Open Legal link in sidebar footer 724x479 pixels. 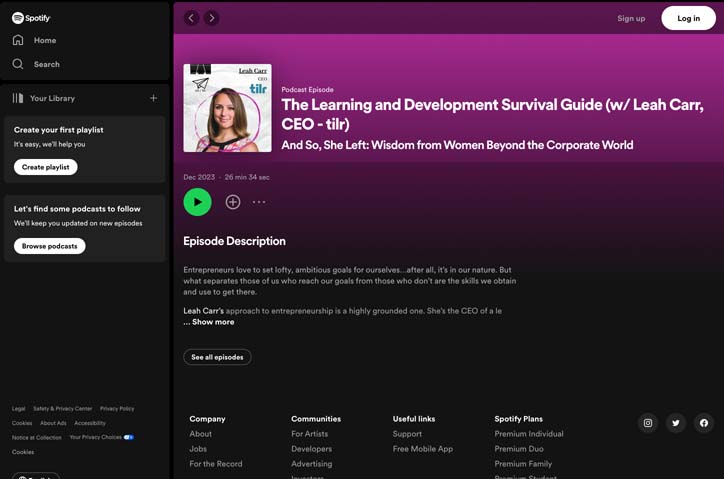click(x=18, y=409)
